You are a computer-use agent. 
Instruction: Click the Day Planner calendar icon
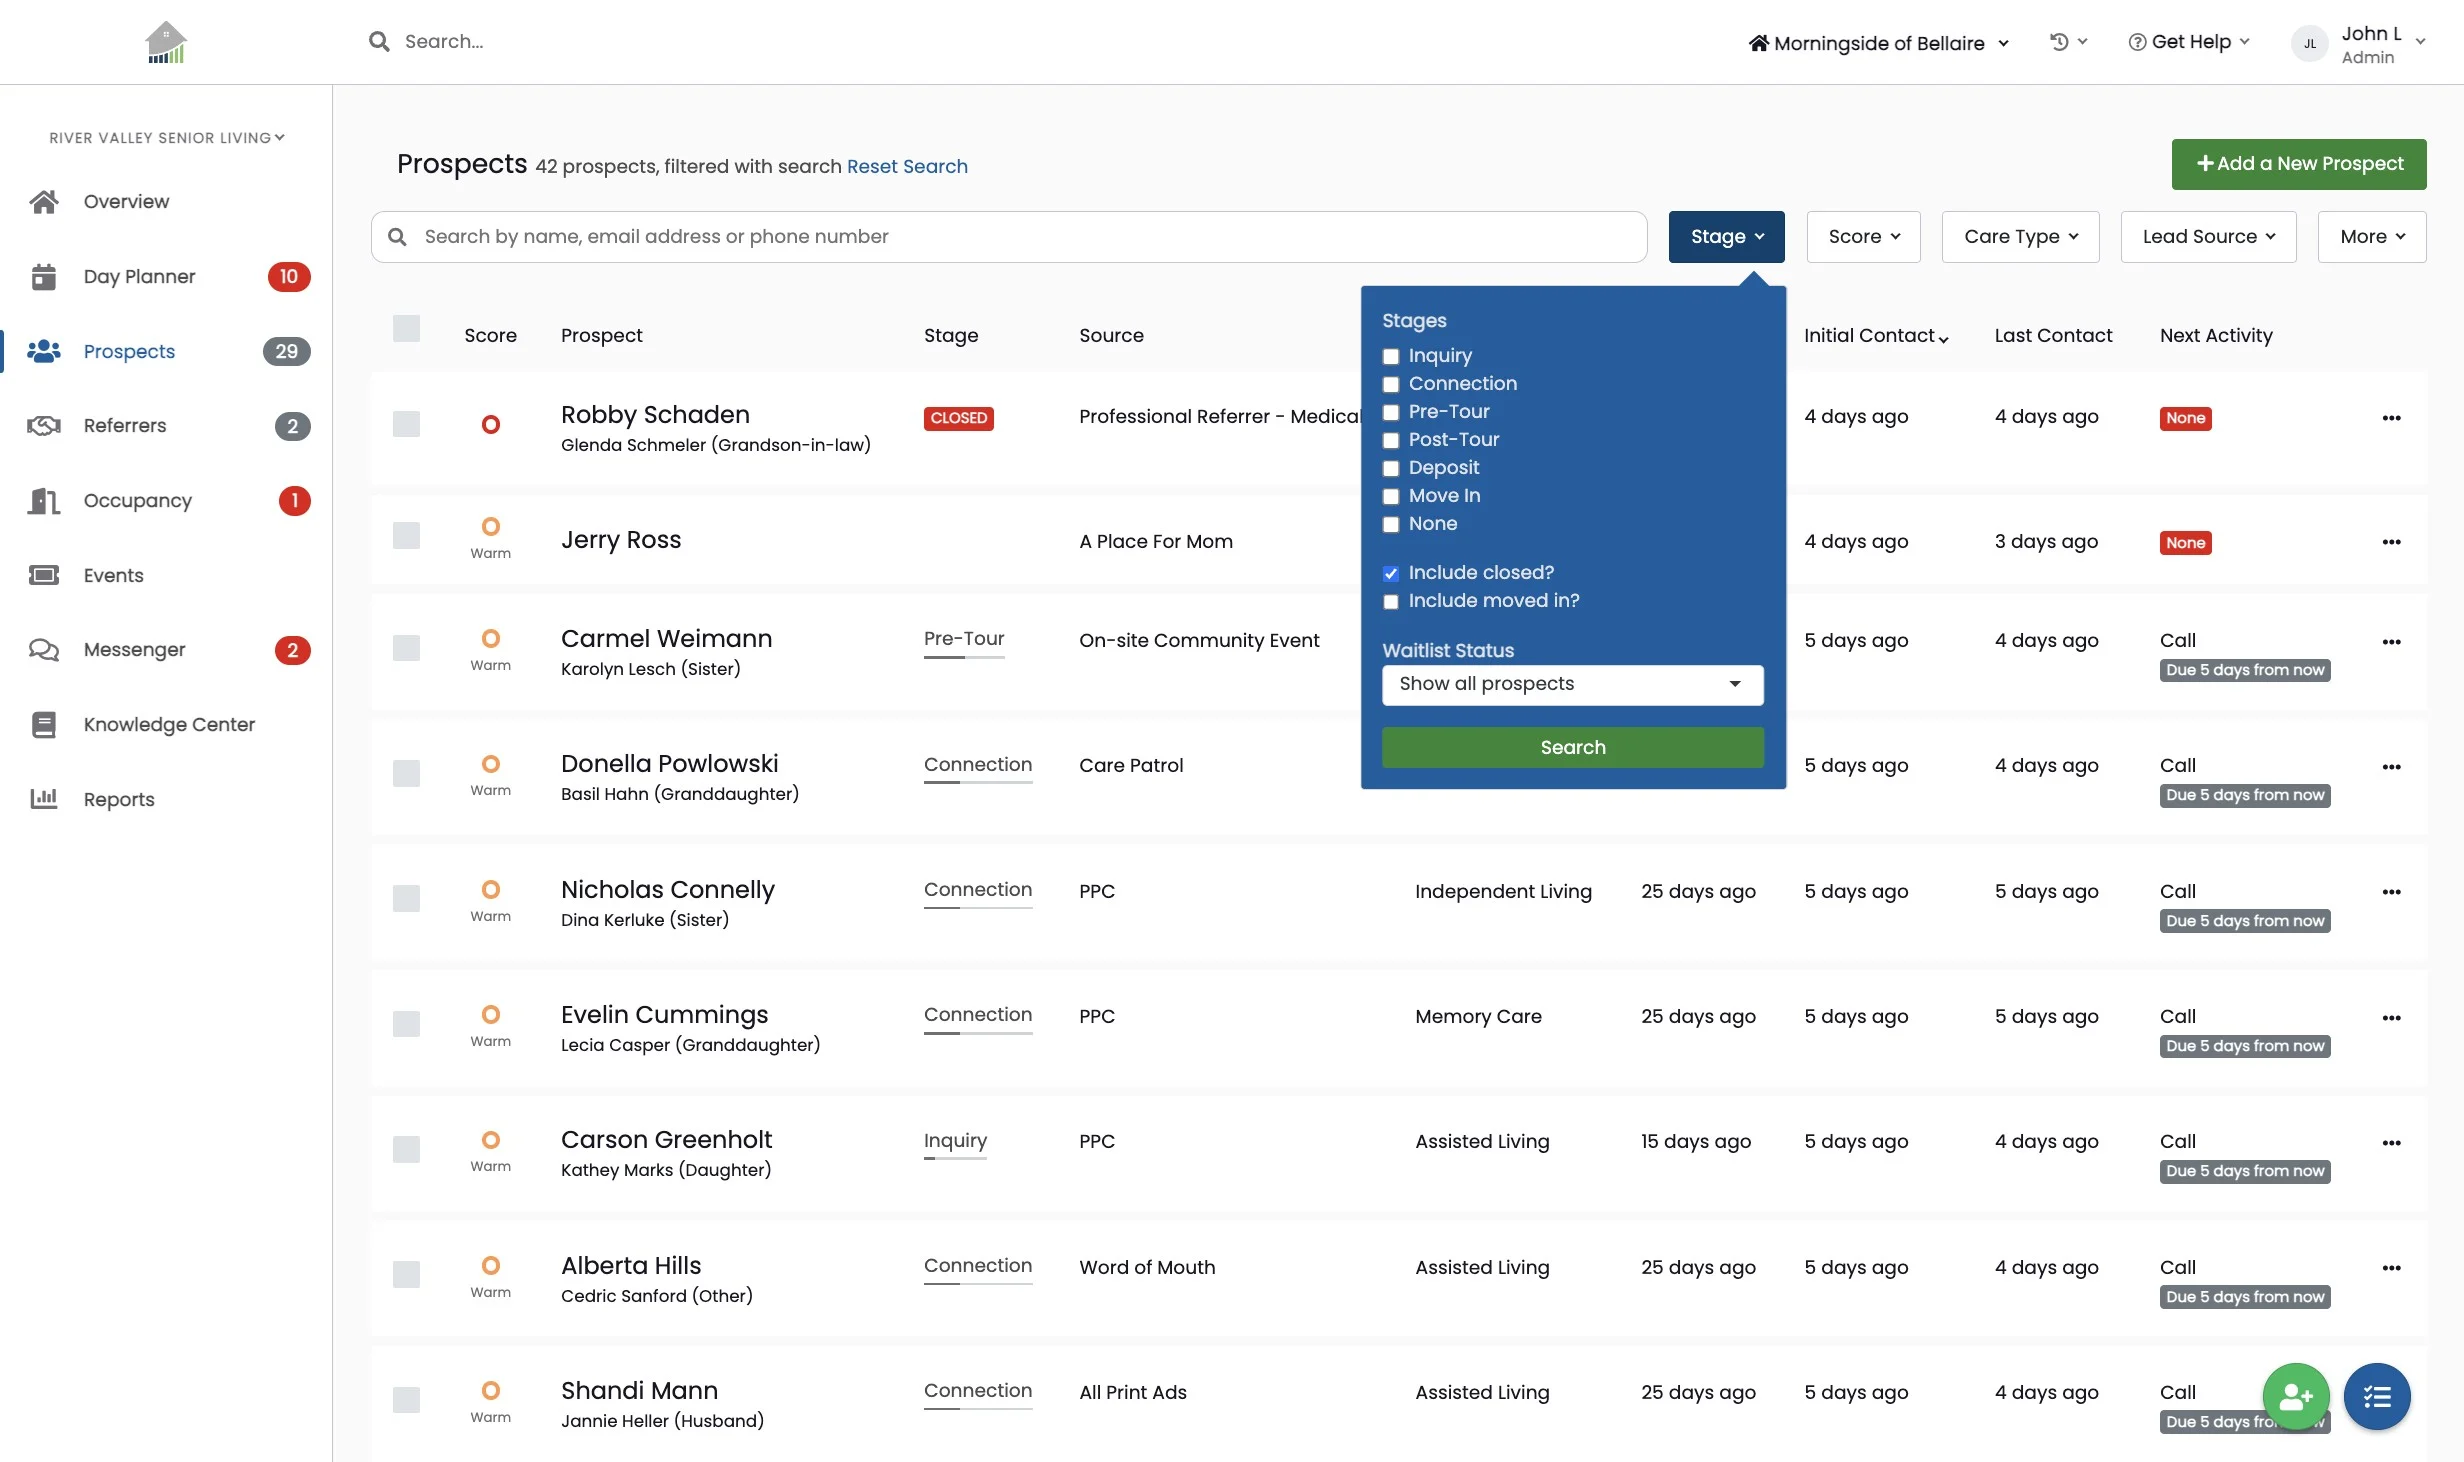[44, 276]
